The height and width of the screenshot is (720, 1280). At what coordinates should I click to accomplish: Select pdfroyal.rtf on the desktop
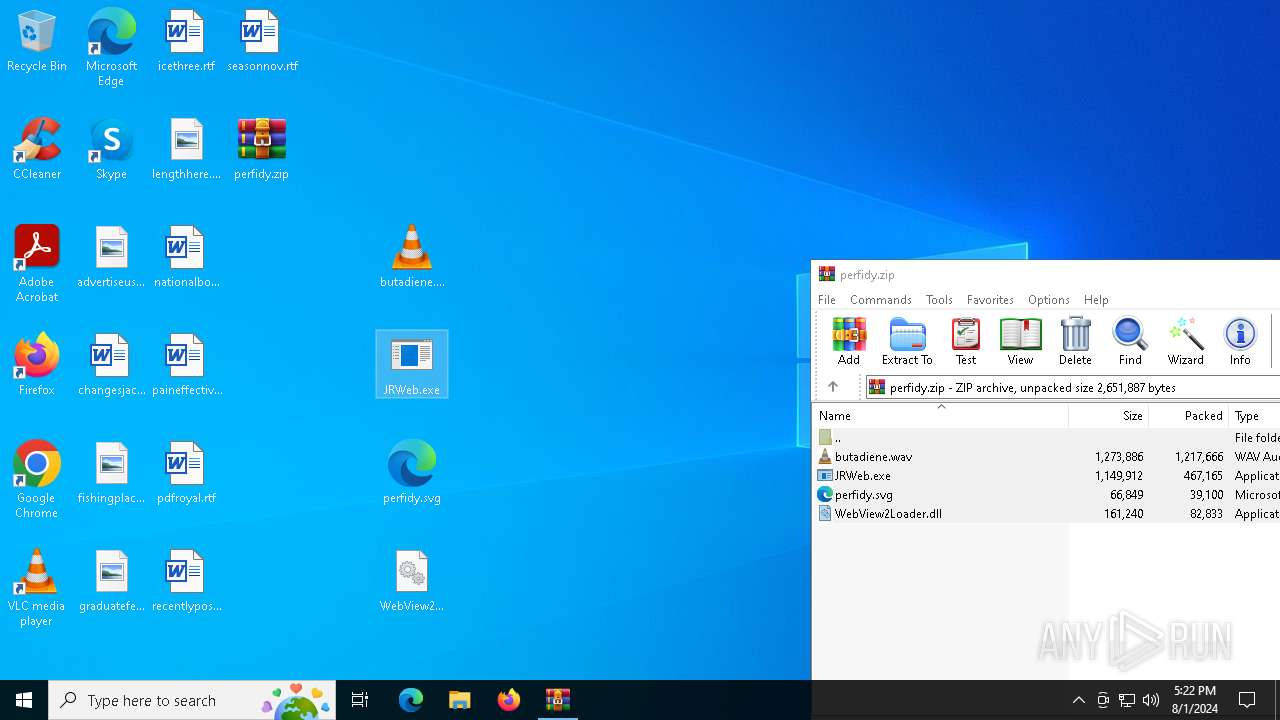(186, 473)
